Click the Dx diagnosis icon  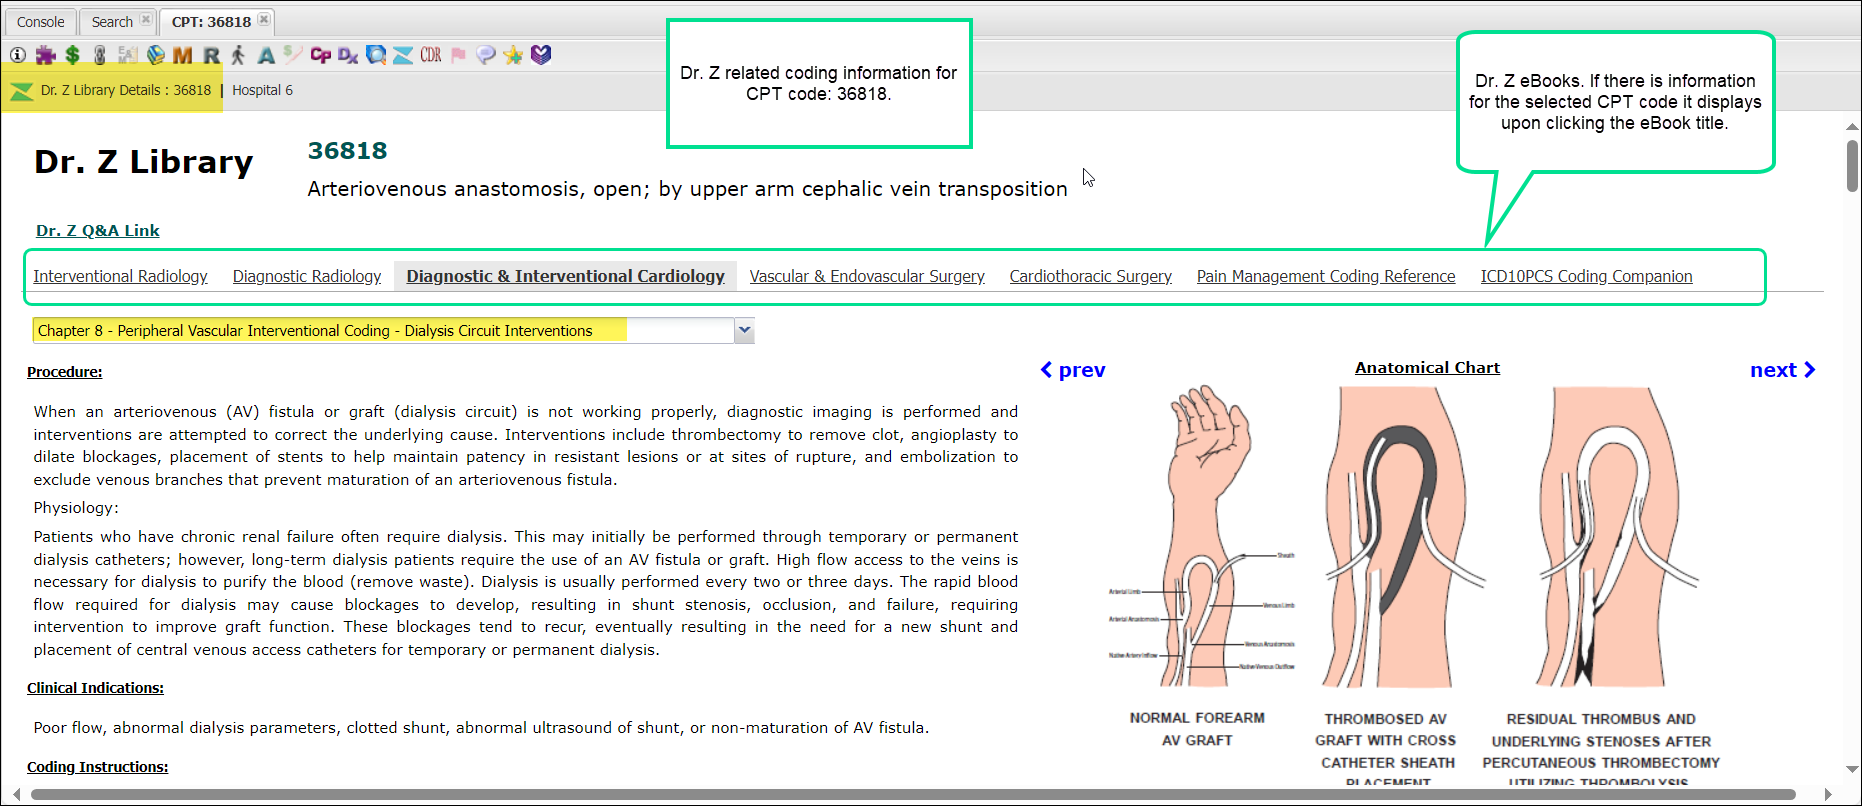point(348,55)
